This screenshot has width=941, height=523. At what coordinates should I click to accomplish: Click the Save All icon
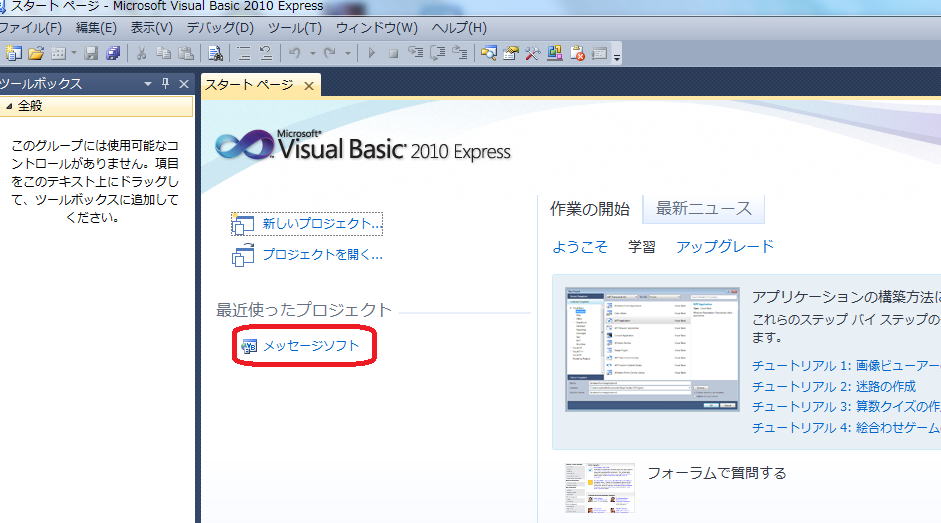pyautogui.click(x=113, y=53)
